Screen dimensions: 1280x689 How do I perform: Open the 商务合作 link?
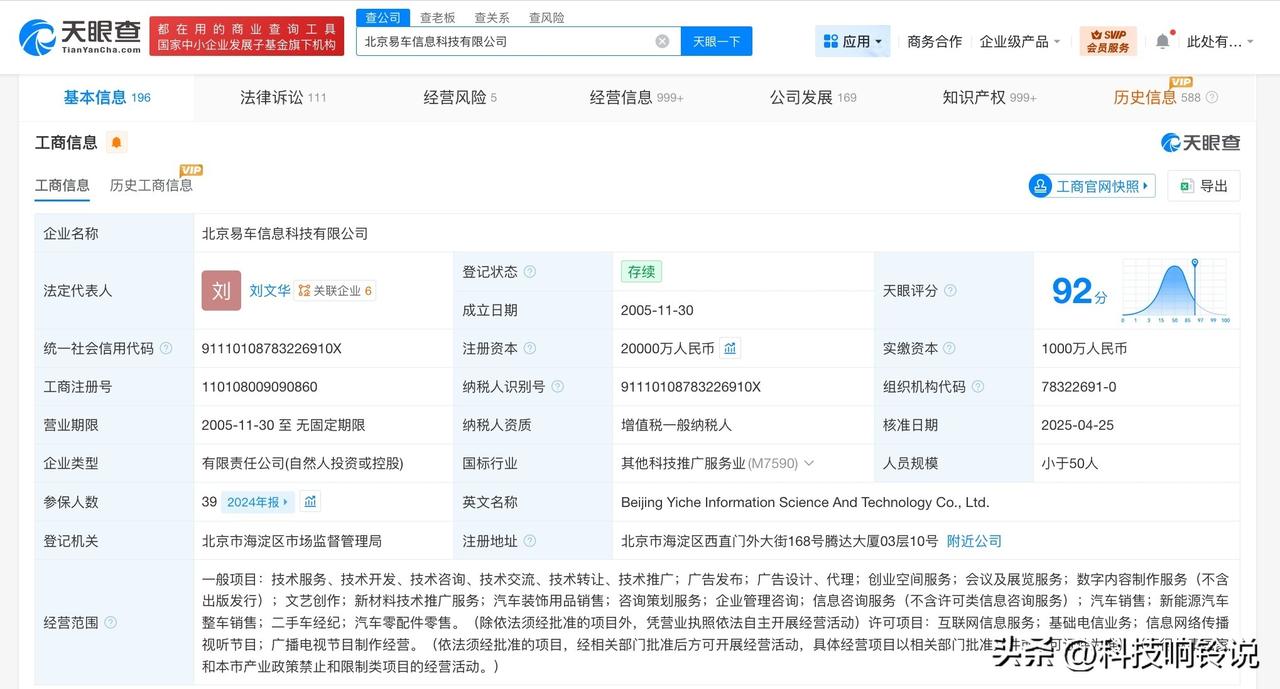pos(934,41)
